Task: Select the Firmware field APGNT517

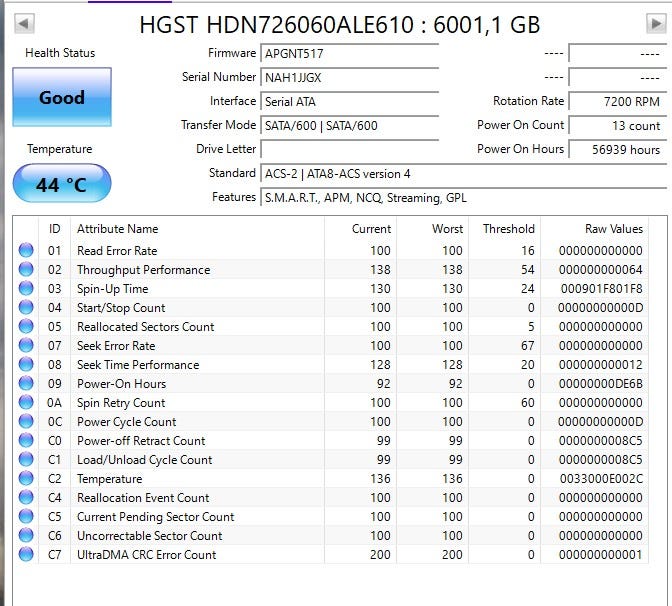Action: coord(349,54)
